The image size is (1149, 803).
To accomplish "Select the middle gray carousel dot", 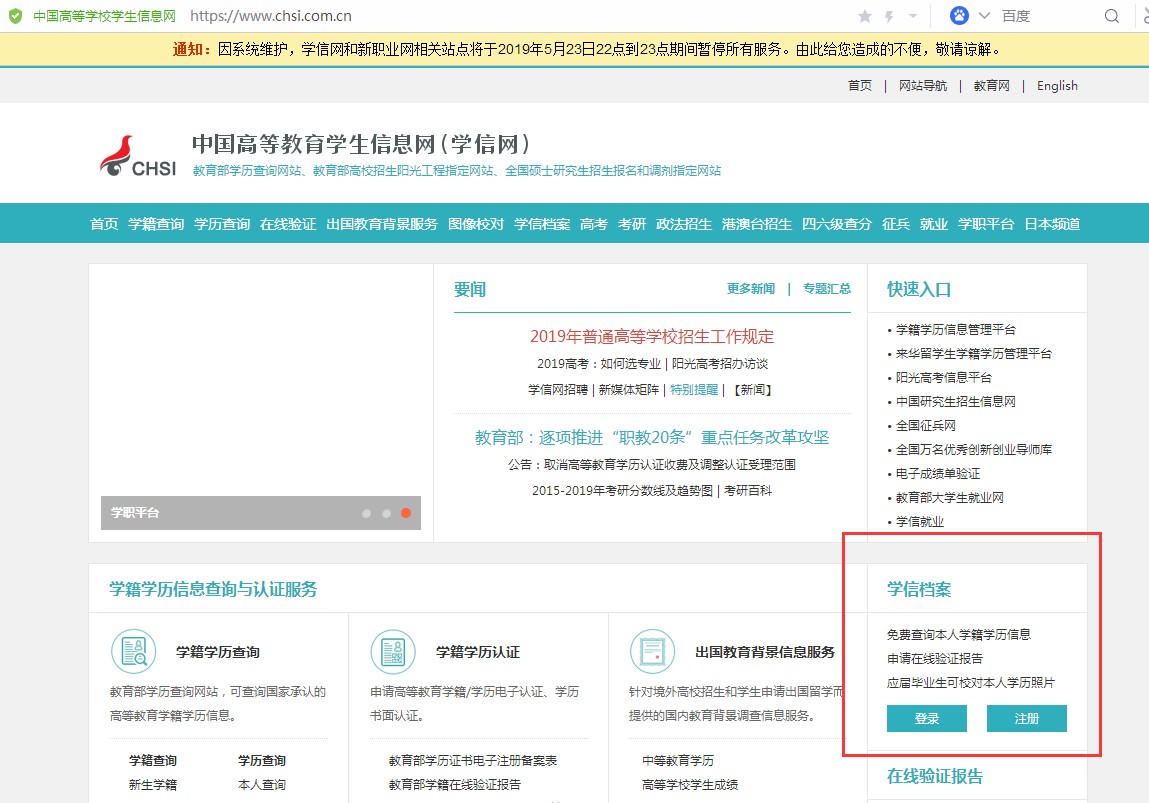I will pyautogui.click(x=386, y=513).
